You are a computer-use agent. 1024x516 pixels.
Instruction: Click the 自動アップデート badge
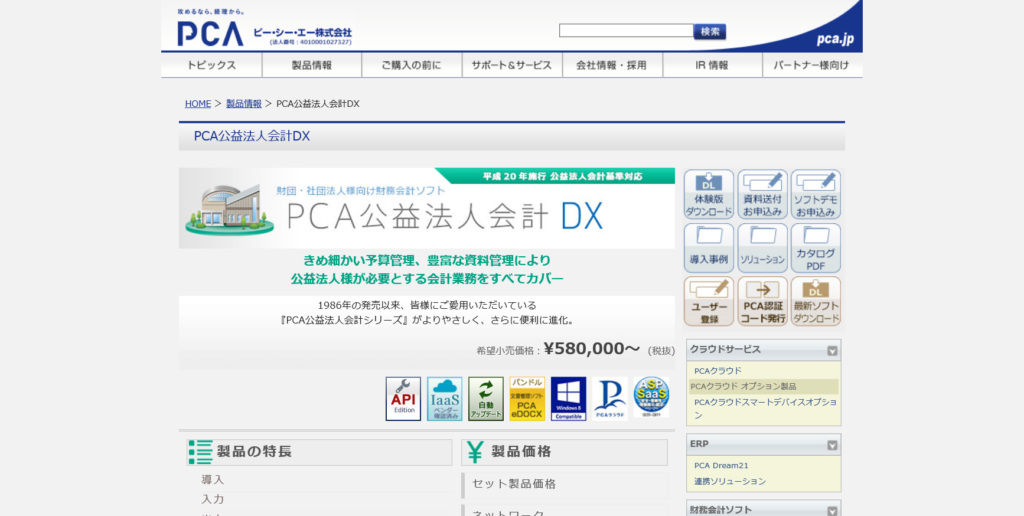[x=486, y=398]
